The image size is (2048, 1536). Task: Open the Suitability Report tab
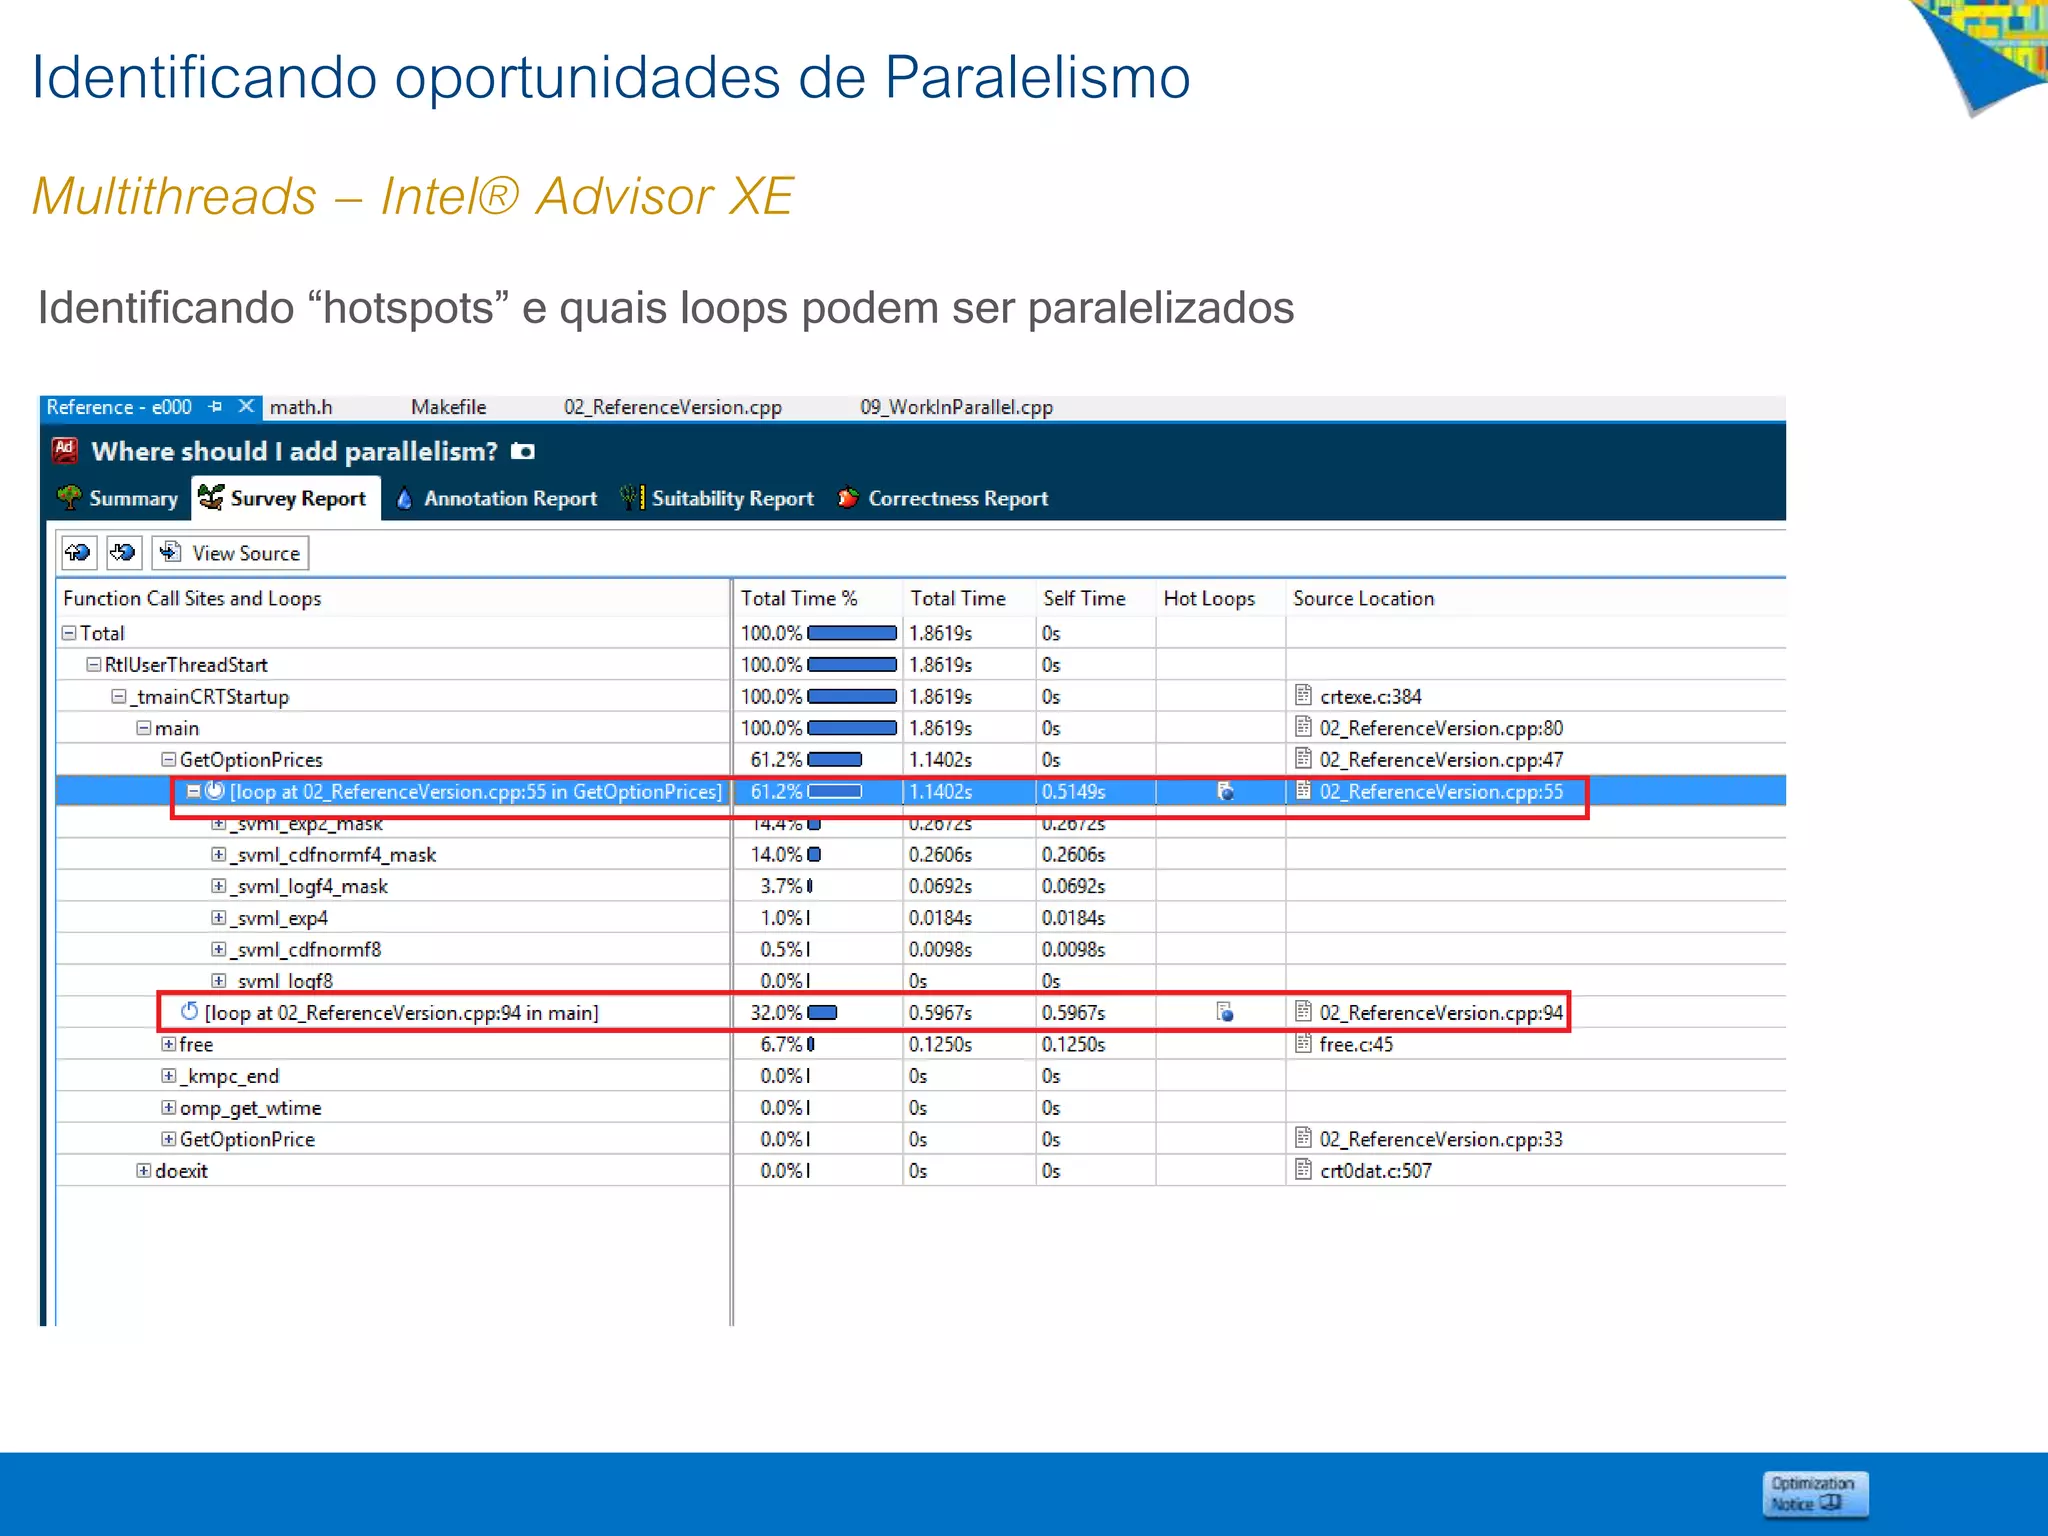point(717,498)
